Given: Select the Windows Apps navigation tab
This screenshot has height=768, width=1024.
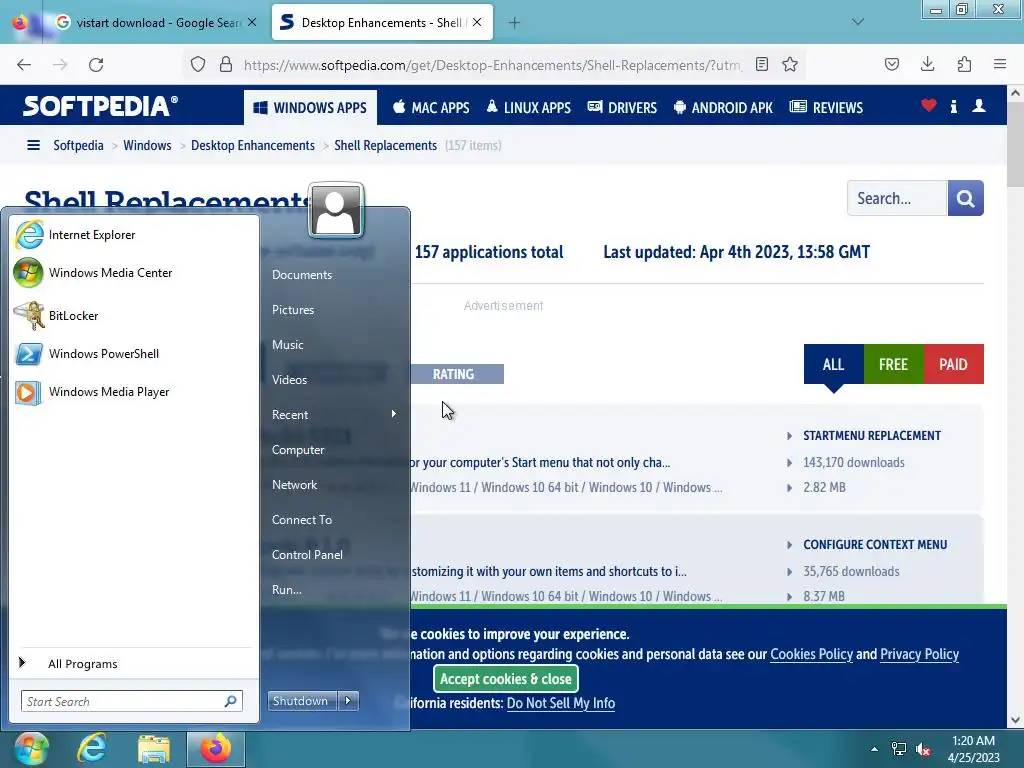Looking at the screenshot, I should click(310, 108).
